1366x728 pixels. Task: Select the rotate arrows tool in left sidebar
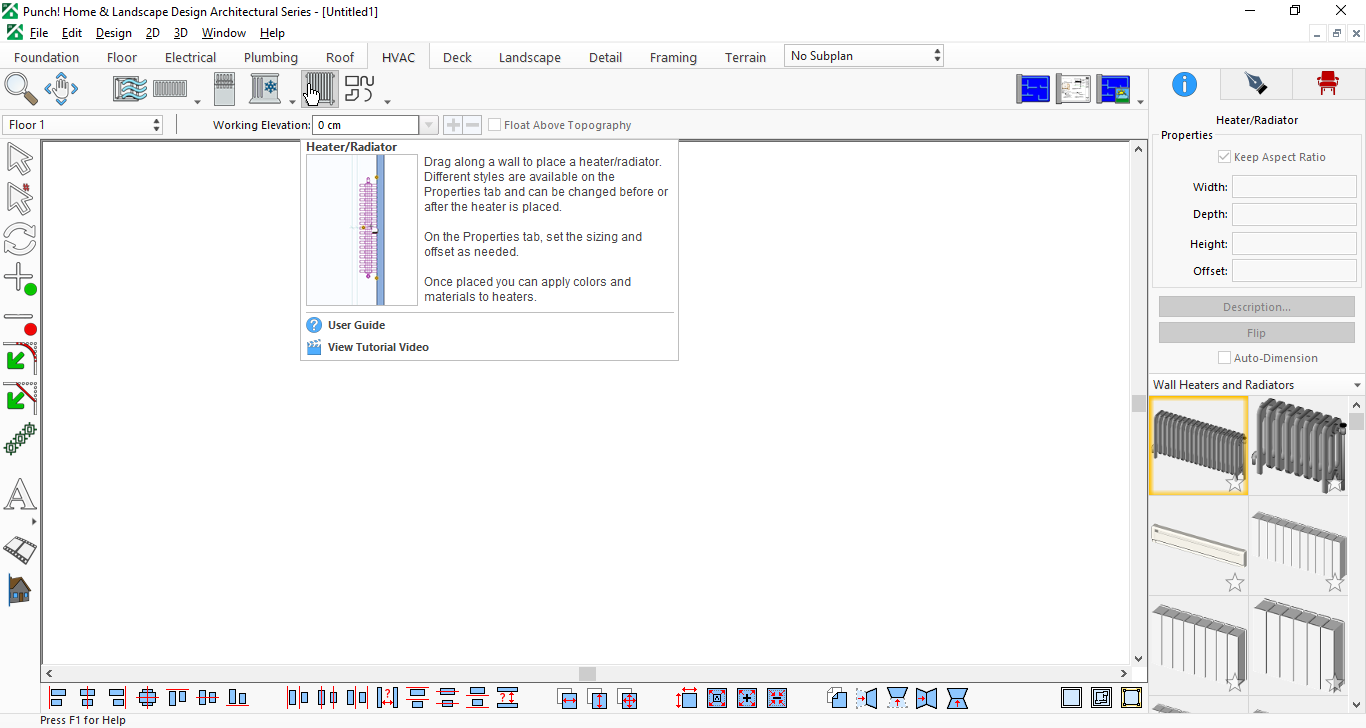click(19, 239)
